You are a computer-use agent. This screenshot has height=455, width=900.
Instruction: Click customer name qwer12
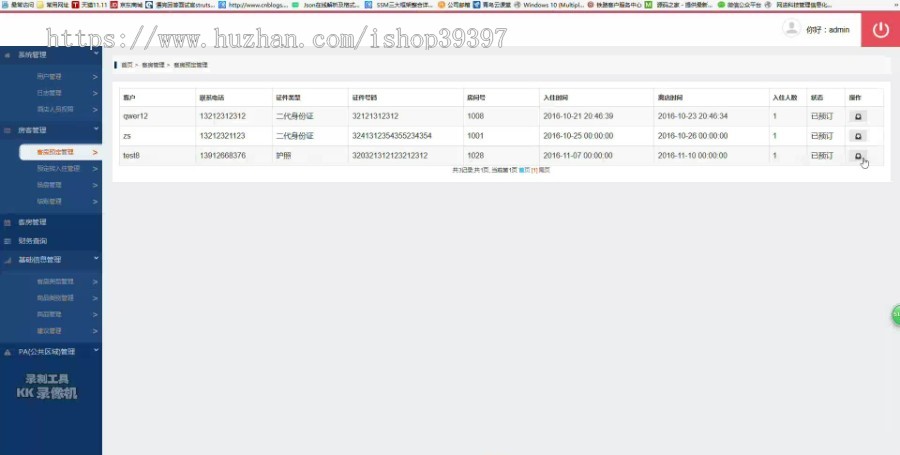[x=135, y=116]
